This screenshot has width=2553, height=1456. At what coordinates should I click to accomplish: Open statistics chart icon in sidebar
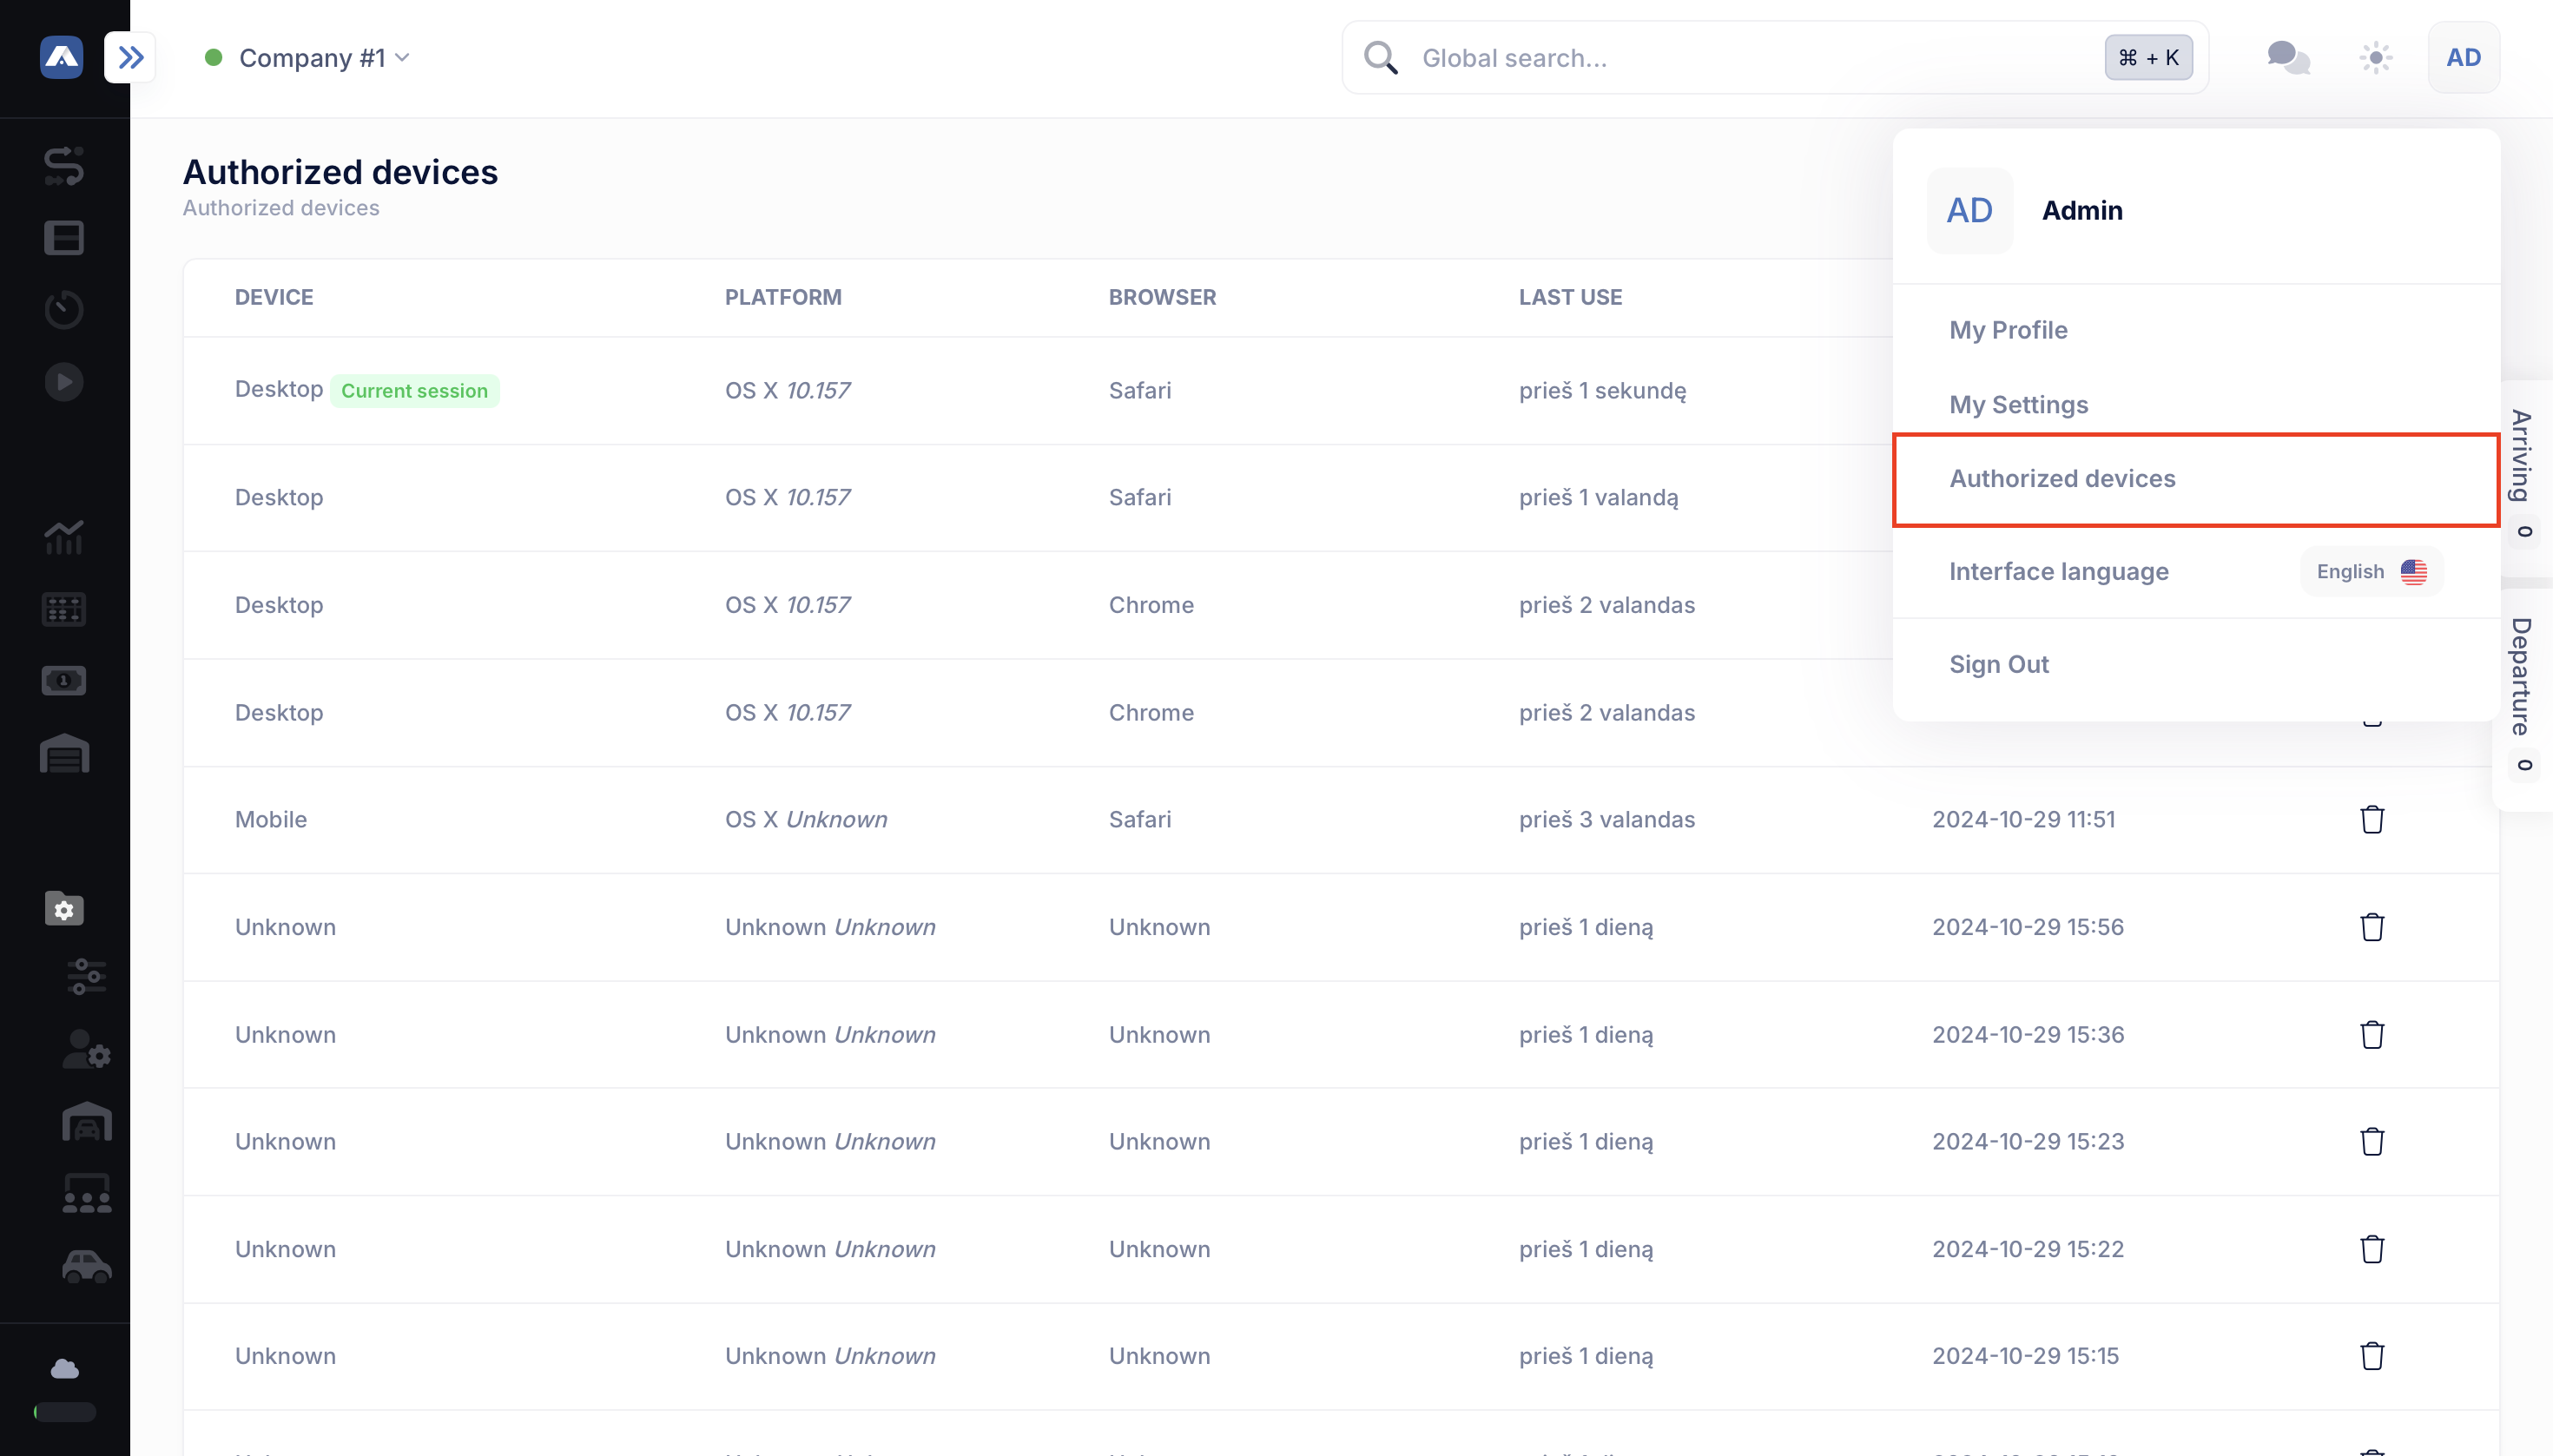coord(64,536)
